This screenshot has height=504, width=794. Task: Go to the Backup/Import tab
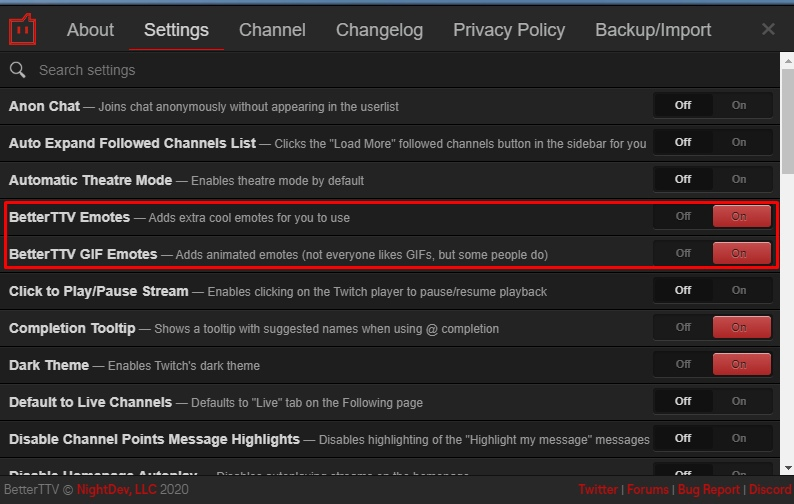[x=653, y=30]
